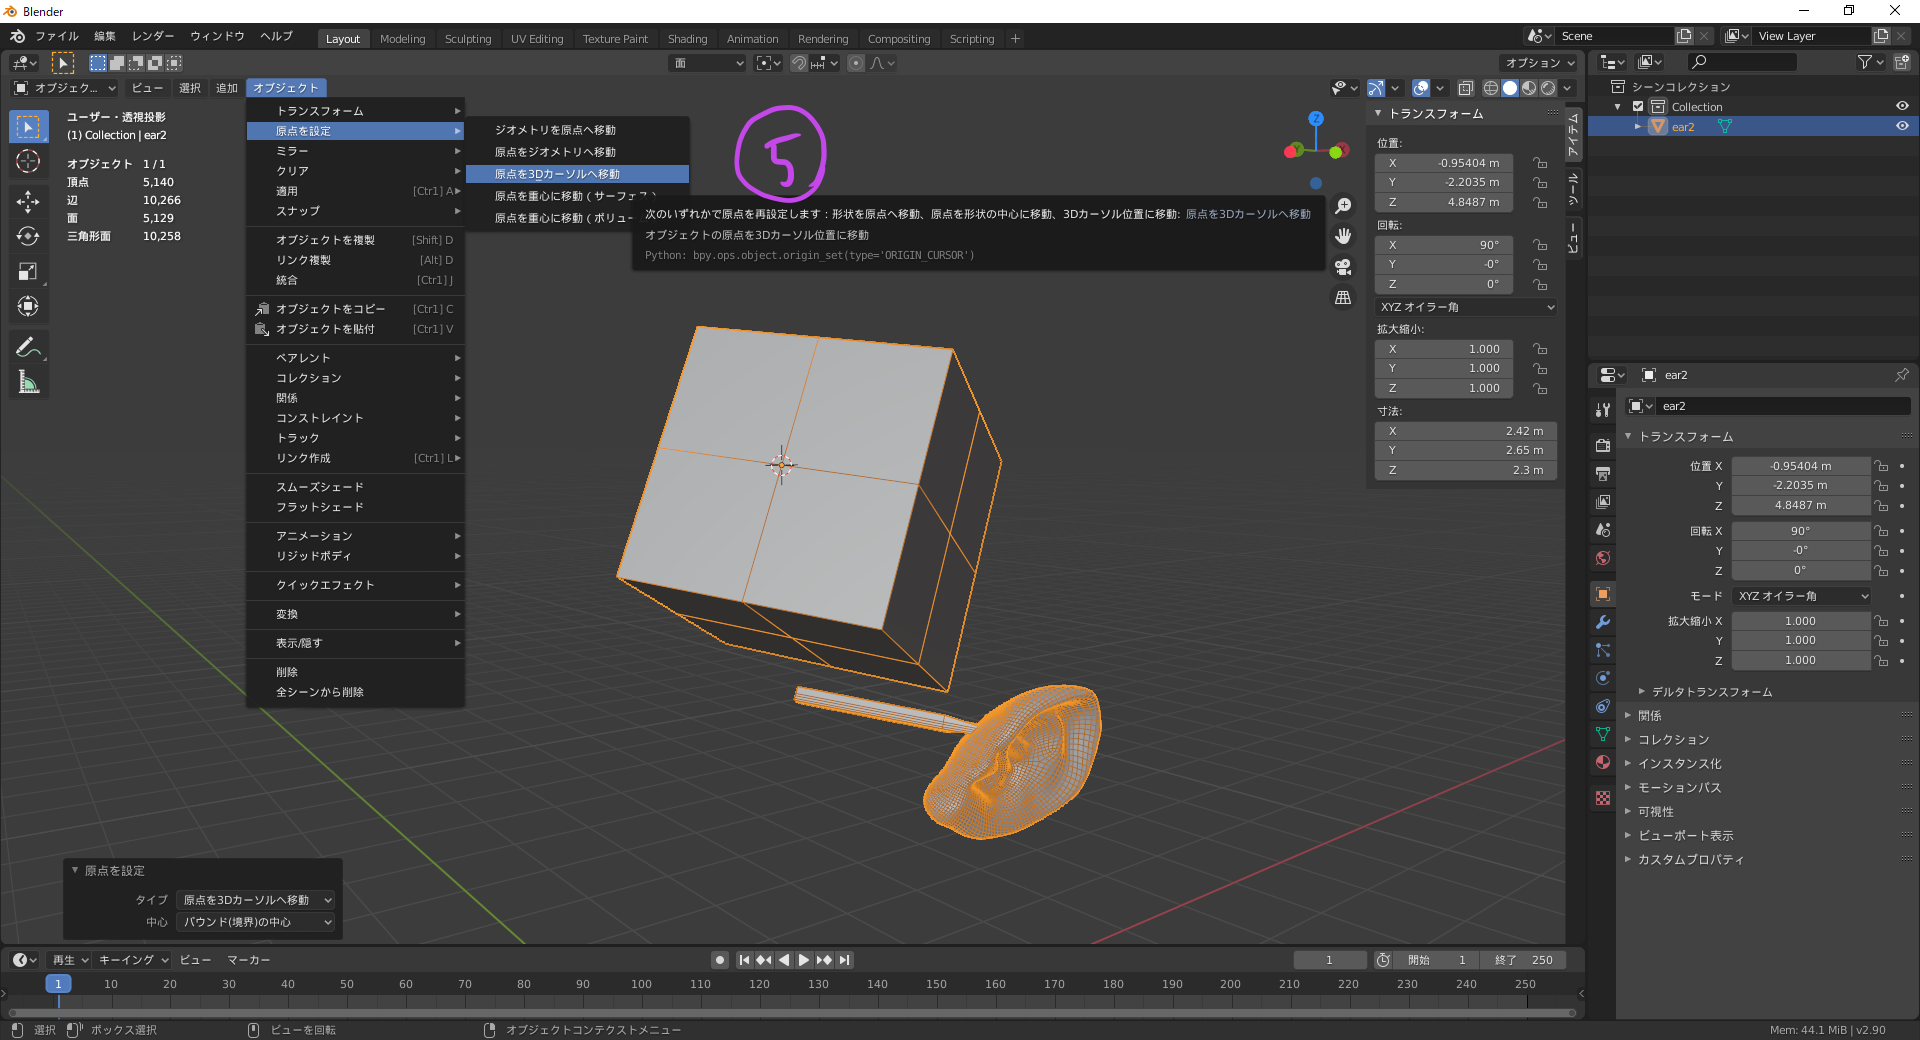1920x1040 pixels.
Task: Open the Modifier wrench properties tab
Action: point(1603,622)
